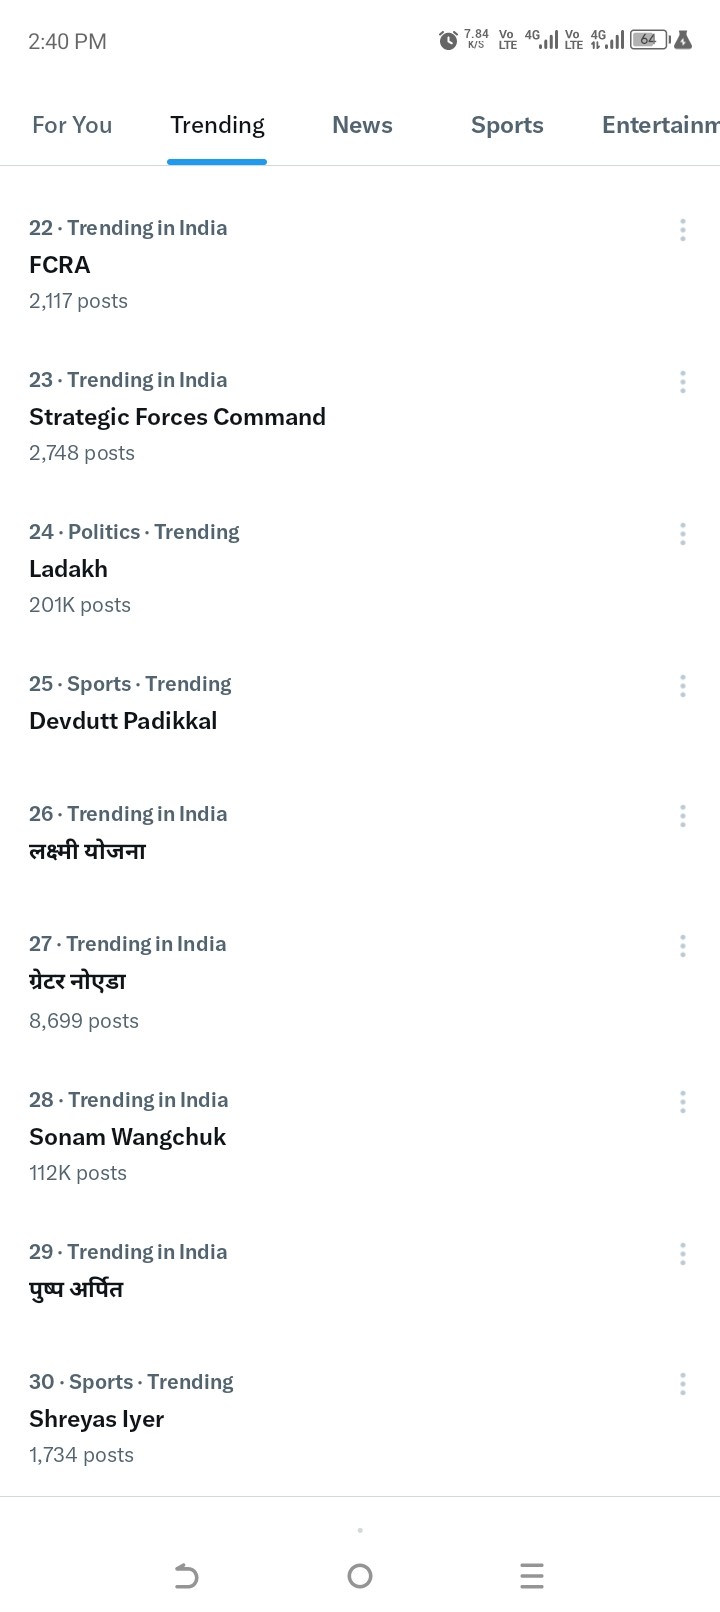Open overflow menu for Devdutt Padikkal
The width and height of the screenshot is (720, 1612).
(683, 686)
